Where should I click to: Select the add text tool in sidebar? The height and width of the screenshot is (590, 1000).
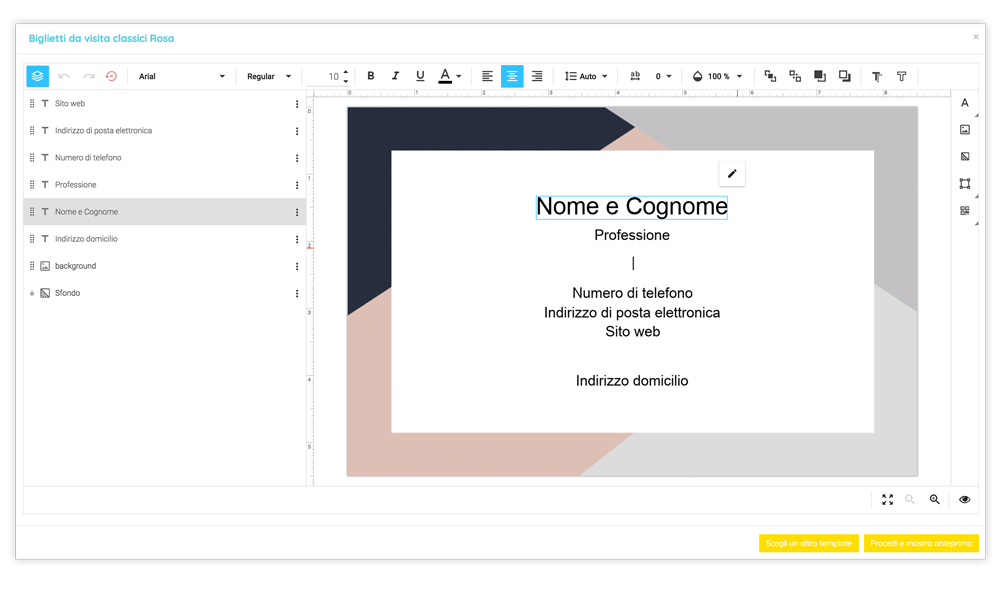coord(964,103)
